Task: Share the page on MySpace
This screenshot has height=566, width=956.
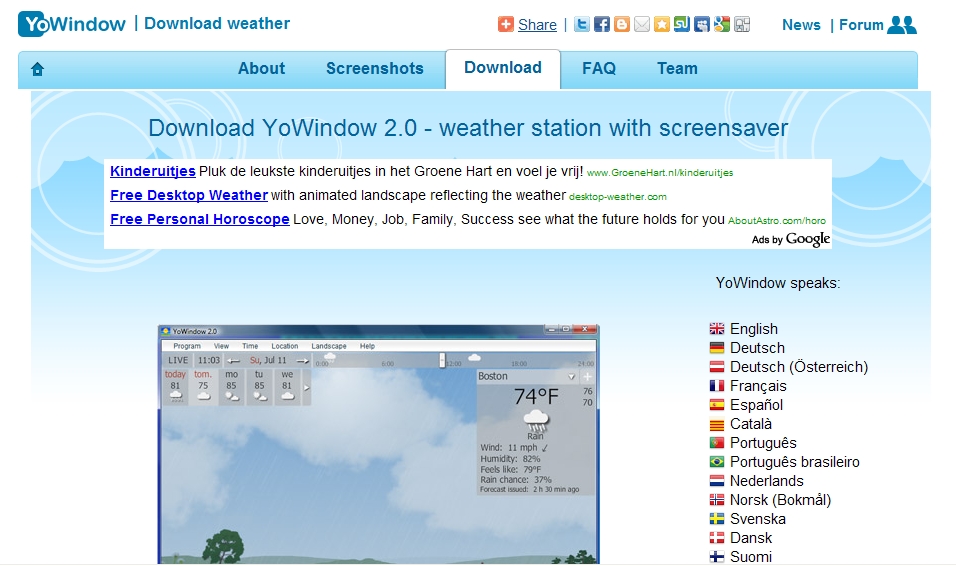Action: [702, 24]
